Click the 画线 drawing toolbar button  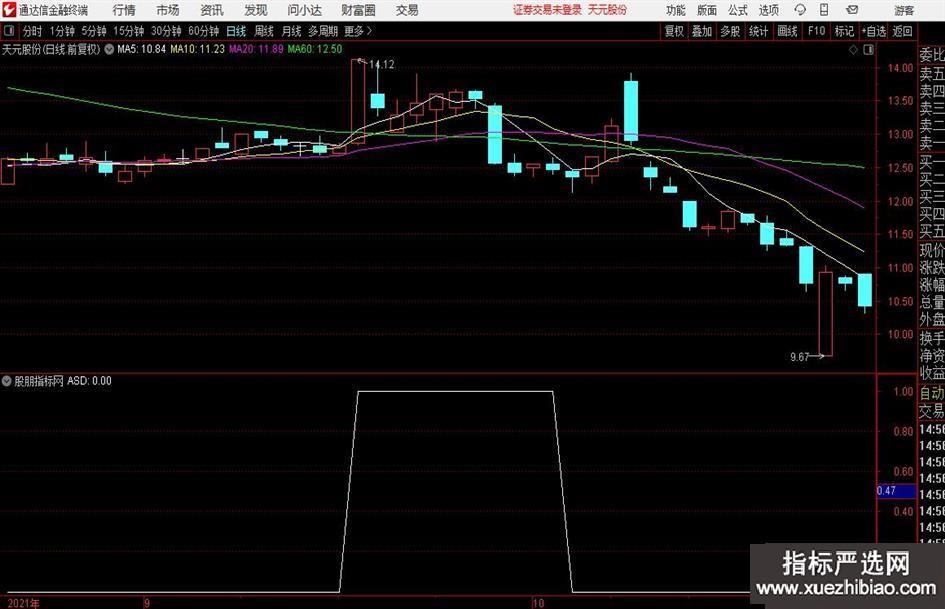tap(787, 31)
